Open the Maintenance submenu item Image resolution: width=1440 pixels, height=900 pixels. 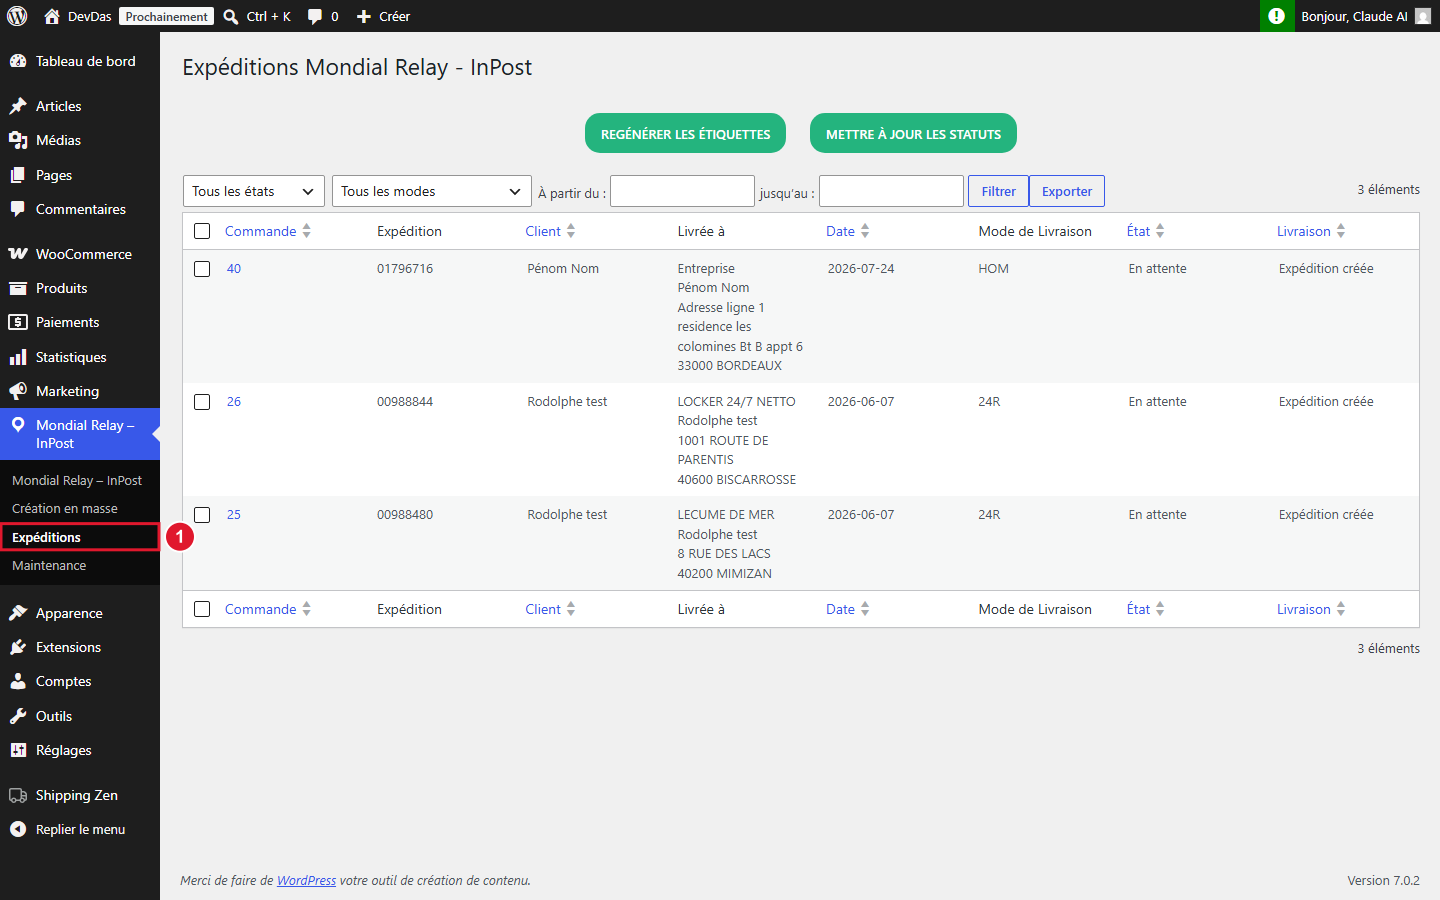(49, 566)
